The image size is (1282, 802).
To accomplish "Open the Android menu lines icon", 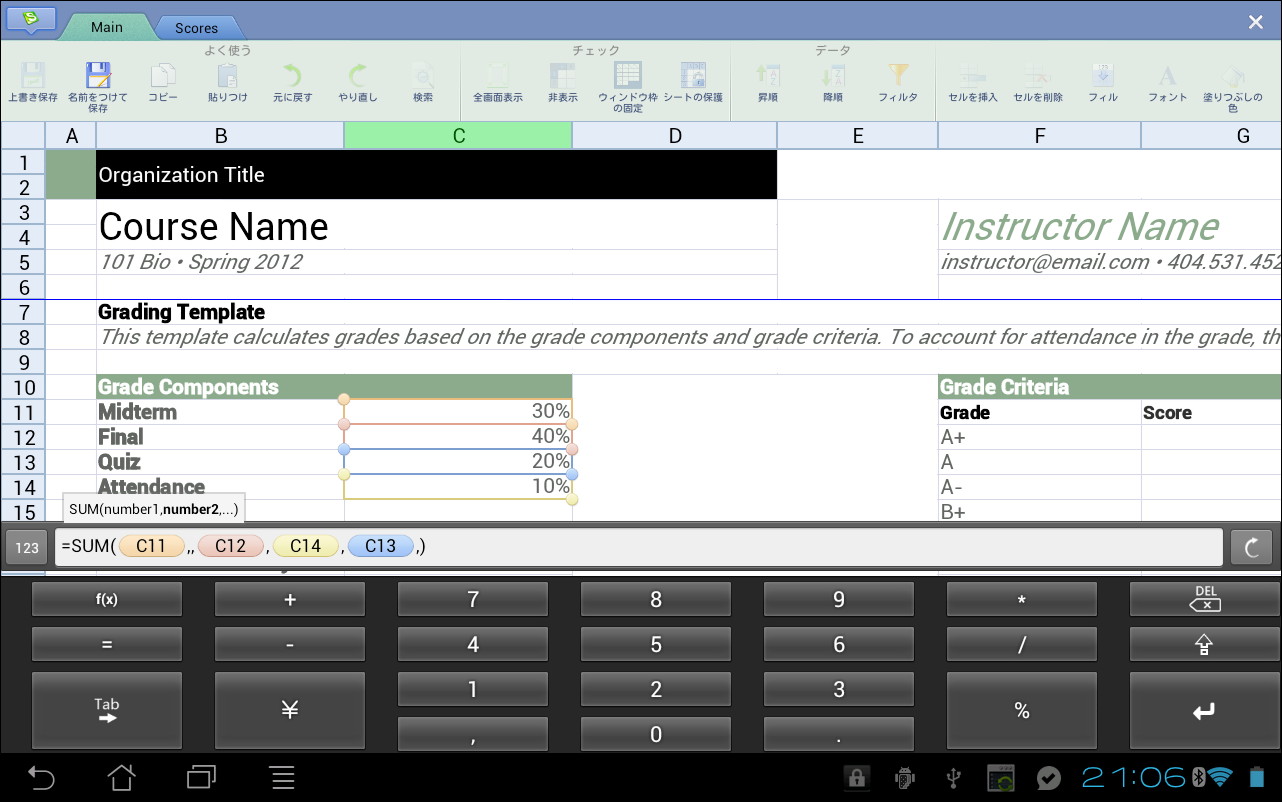I will (x=283, y=777).
